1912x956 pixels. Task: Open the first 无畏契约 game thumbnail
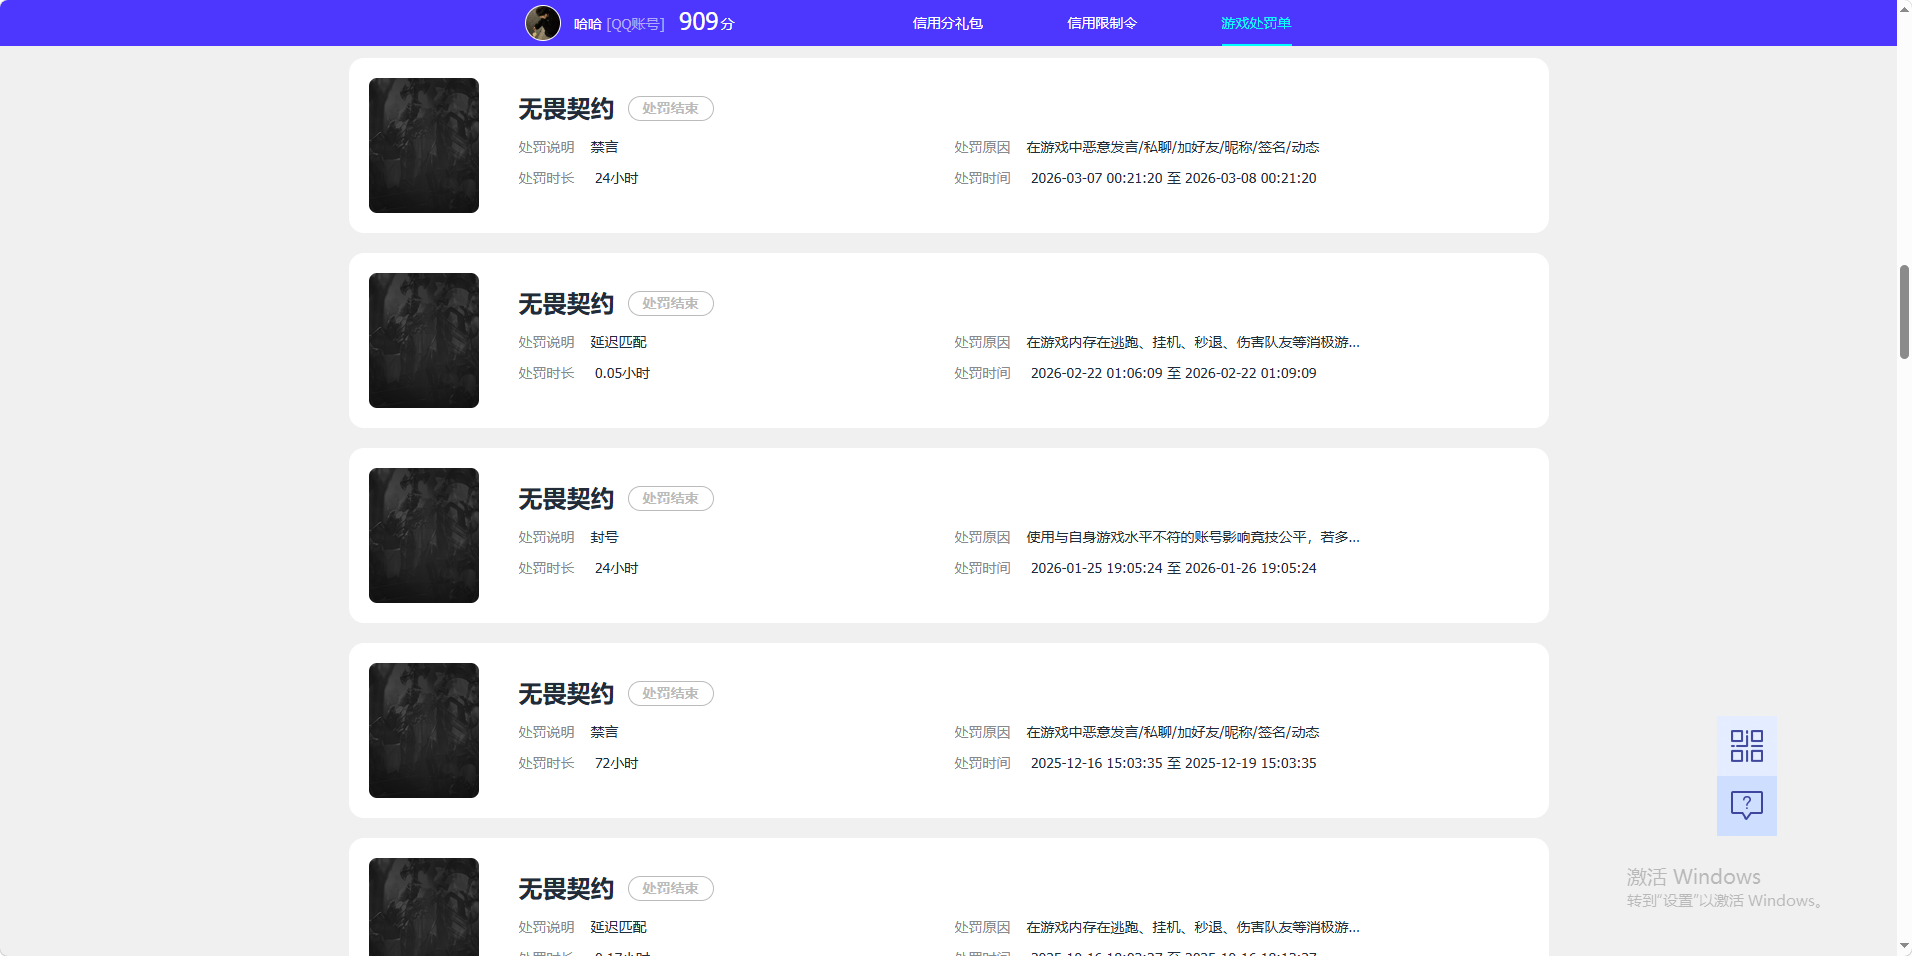tap(423, 145)
